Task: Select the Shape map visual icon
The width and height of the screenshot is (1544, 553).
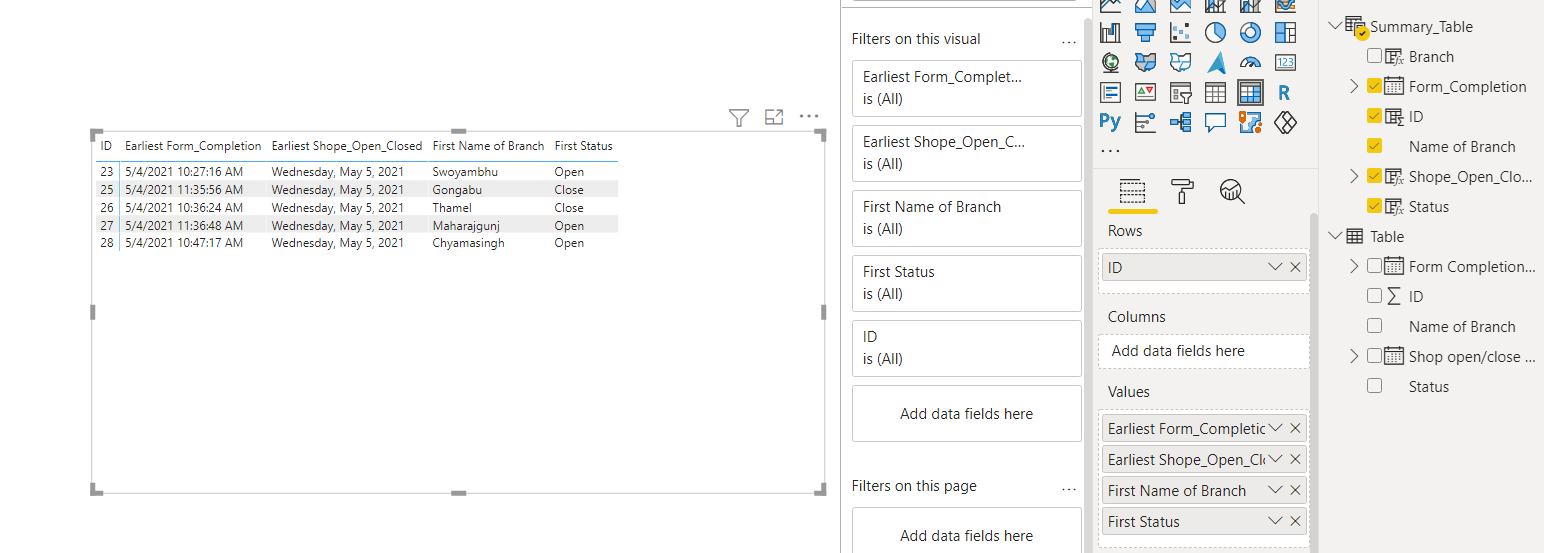Action: click(x=1180, y=62)
